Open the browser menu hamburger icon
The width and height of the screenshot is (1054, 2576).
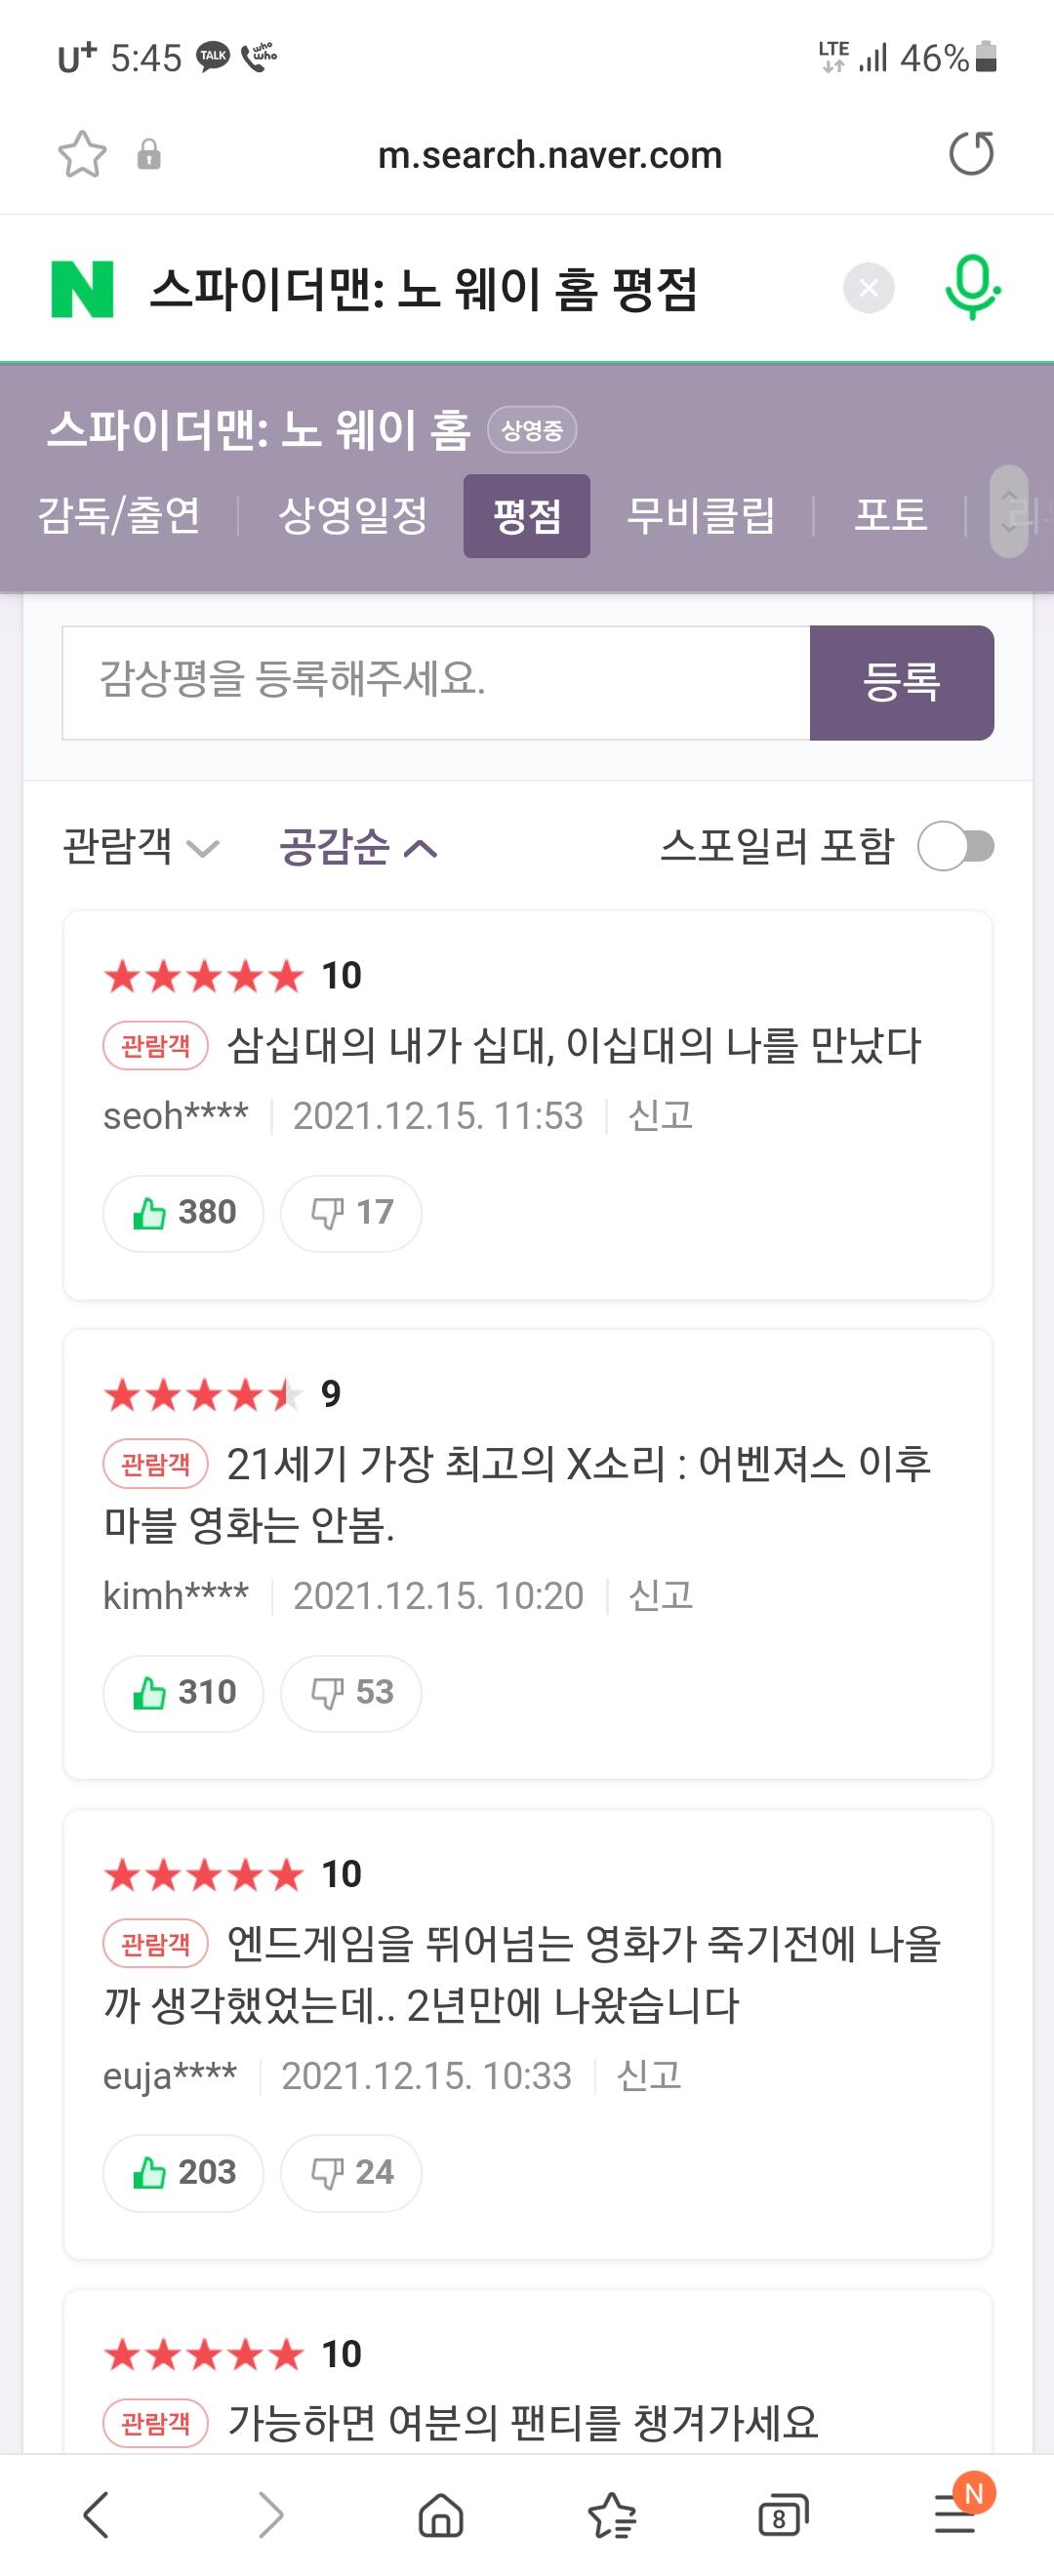[956, 2514]
